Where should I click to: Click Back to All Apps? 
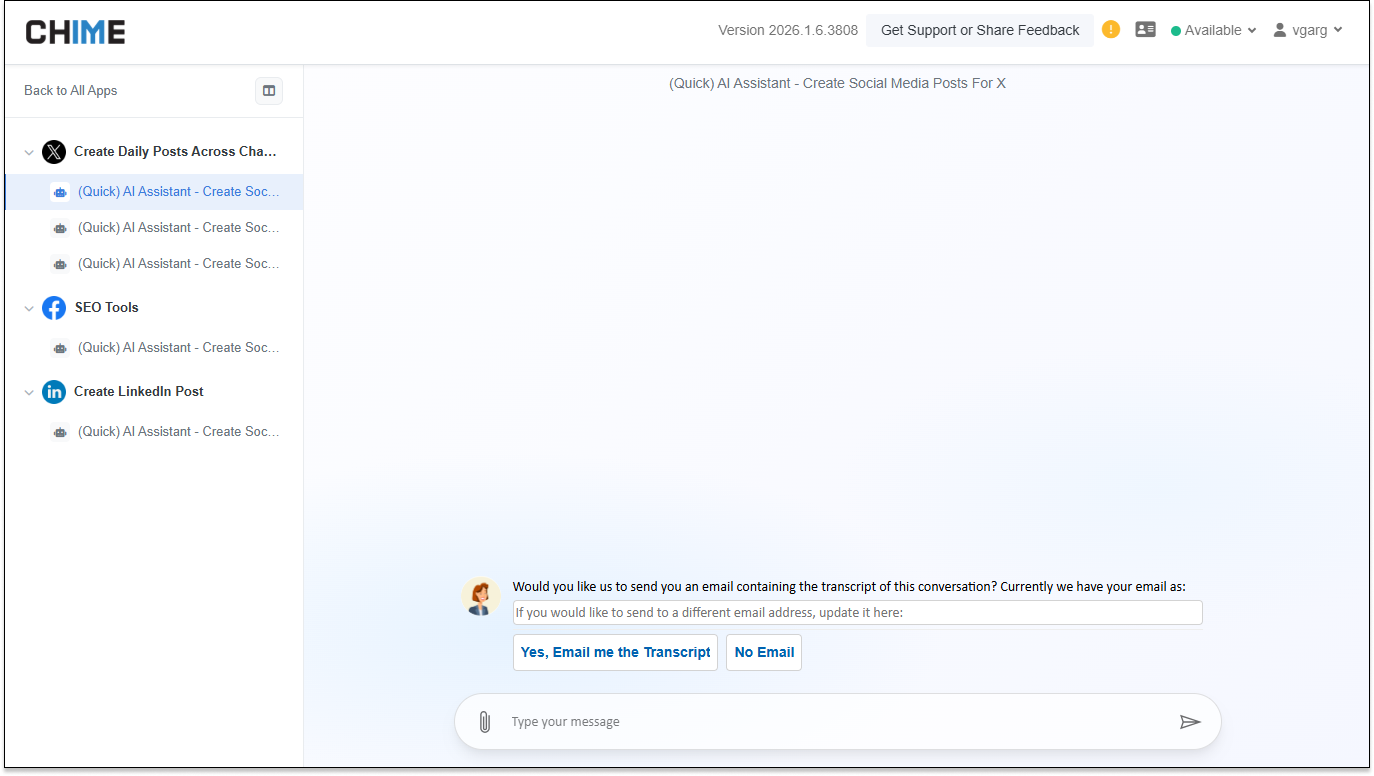70,90
